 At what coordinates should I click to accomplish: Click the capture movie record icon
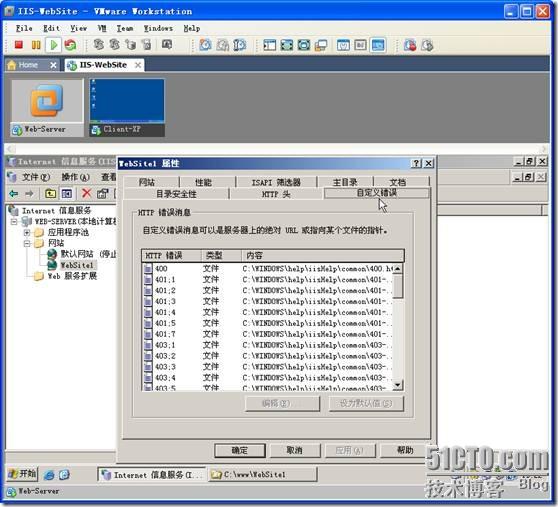410,45
